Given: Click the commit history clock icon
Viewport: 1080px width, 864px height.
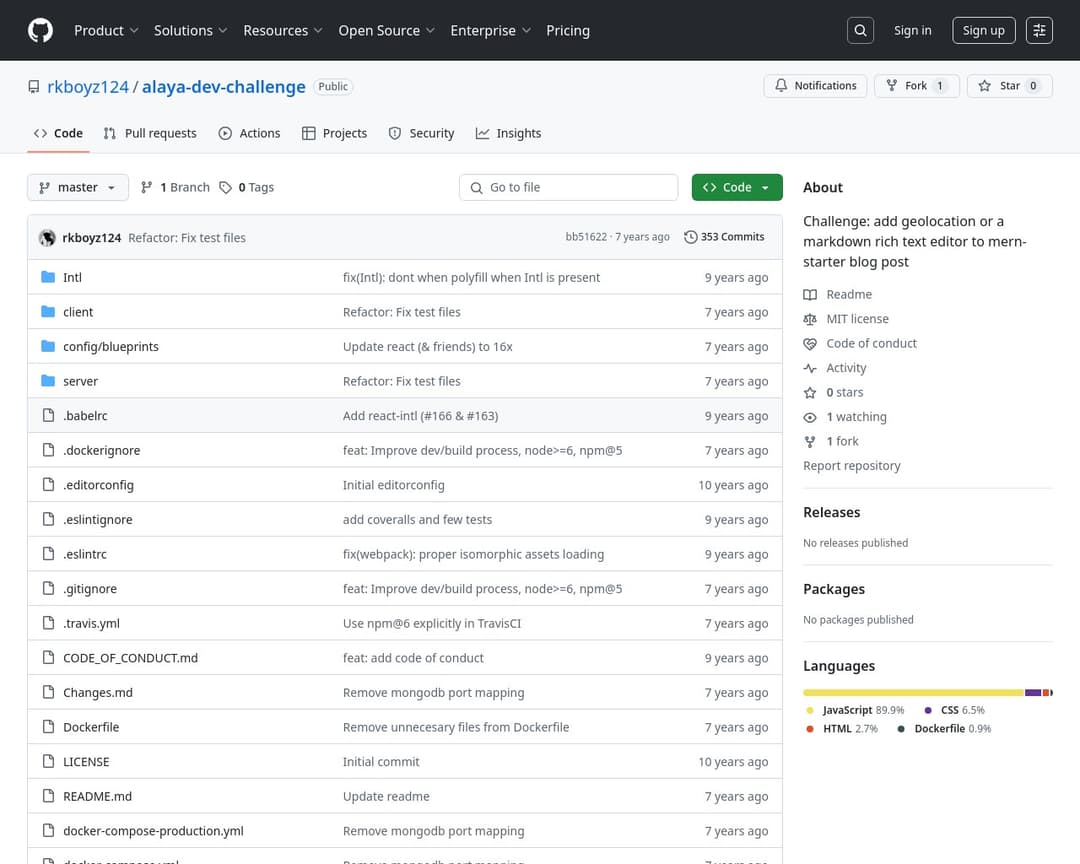Looking at the screenshot, I should tap(690, 237).
